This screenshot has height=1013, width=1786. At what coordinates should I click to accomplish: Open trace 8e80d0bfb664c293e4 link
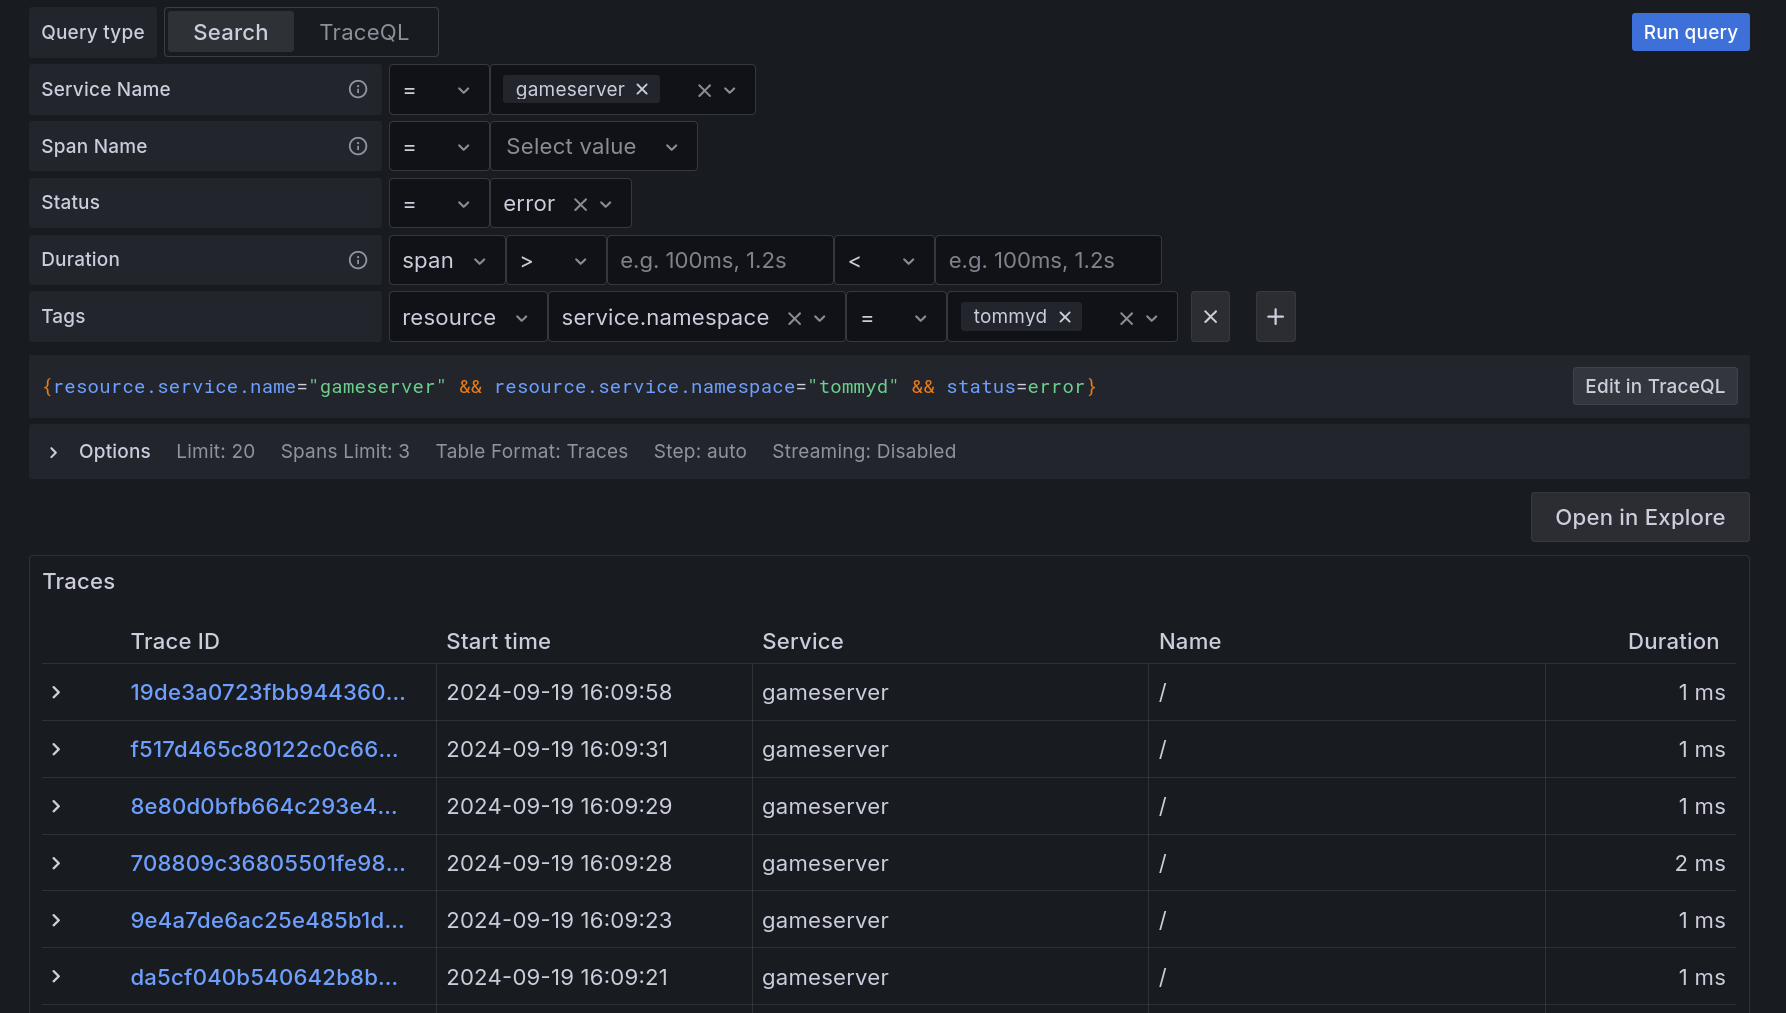264,806
